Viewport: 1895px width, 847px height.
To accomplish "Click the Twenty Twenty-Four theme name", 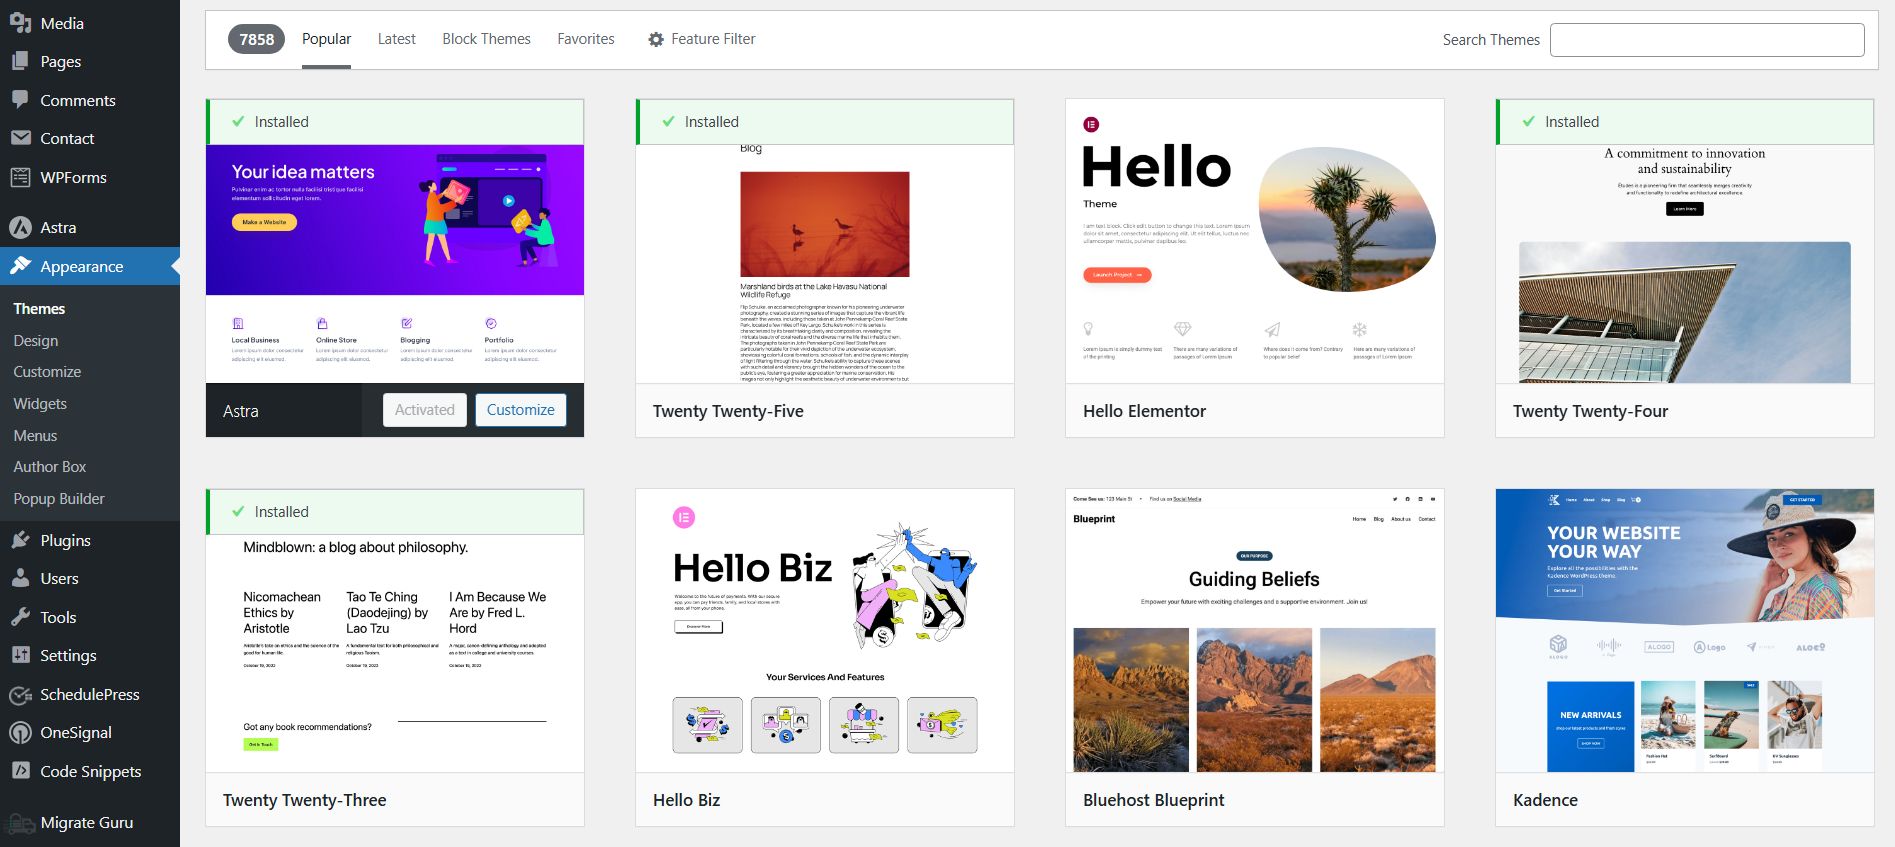I will pyautogui.click(x=1590, y=411).
